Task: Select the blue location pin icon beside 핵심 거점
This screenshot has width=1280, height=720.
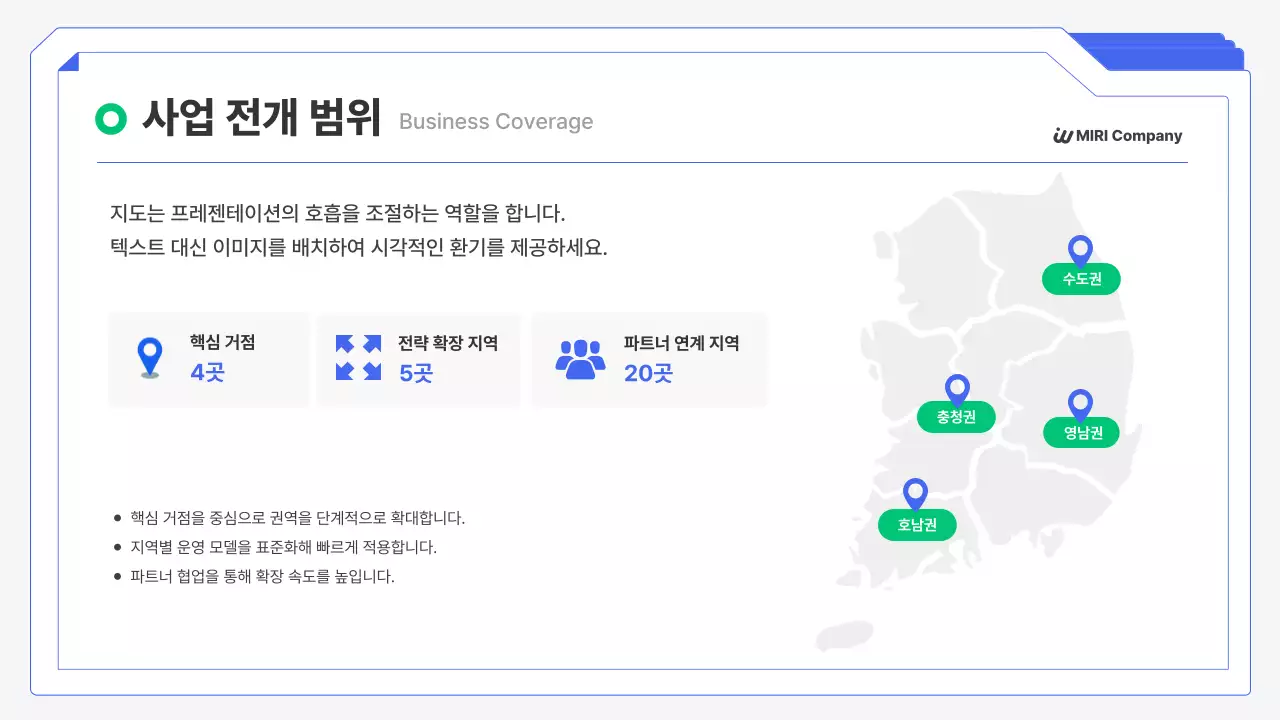Action: click(150, 357)
